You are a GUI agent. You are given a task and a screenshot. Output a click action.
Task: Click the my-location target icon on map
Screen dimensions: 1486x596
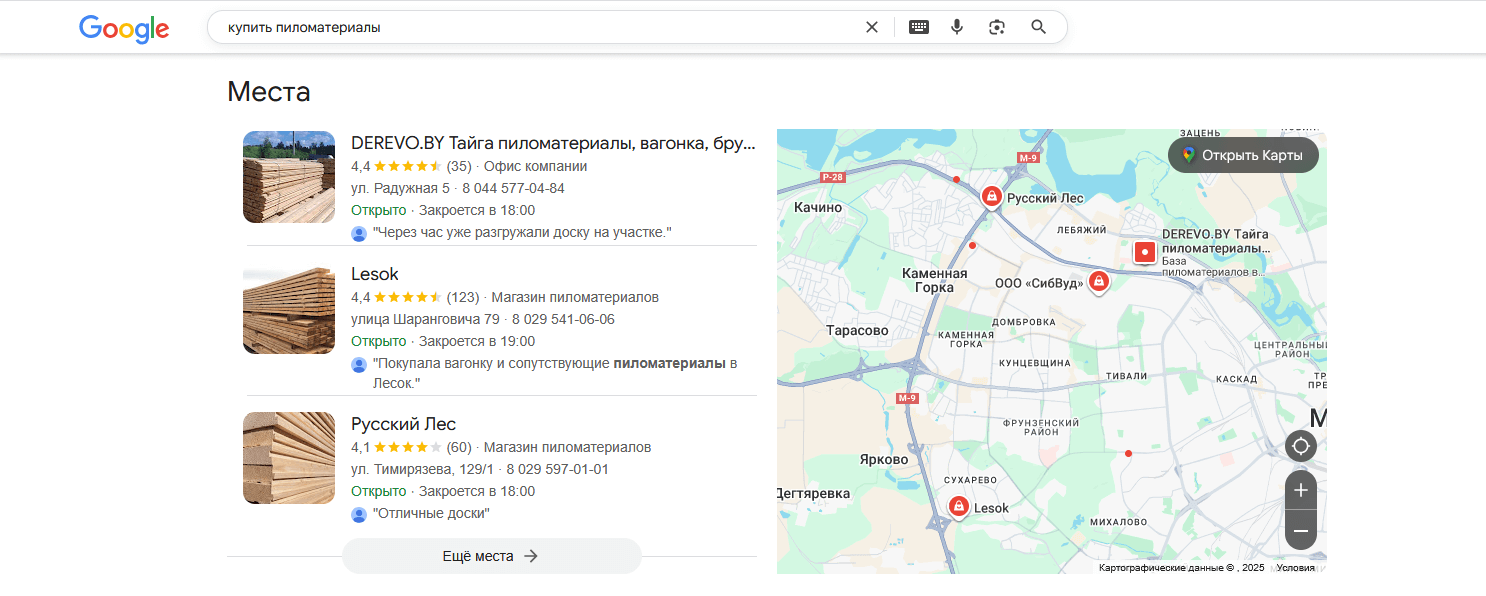point(1300,445)
